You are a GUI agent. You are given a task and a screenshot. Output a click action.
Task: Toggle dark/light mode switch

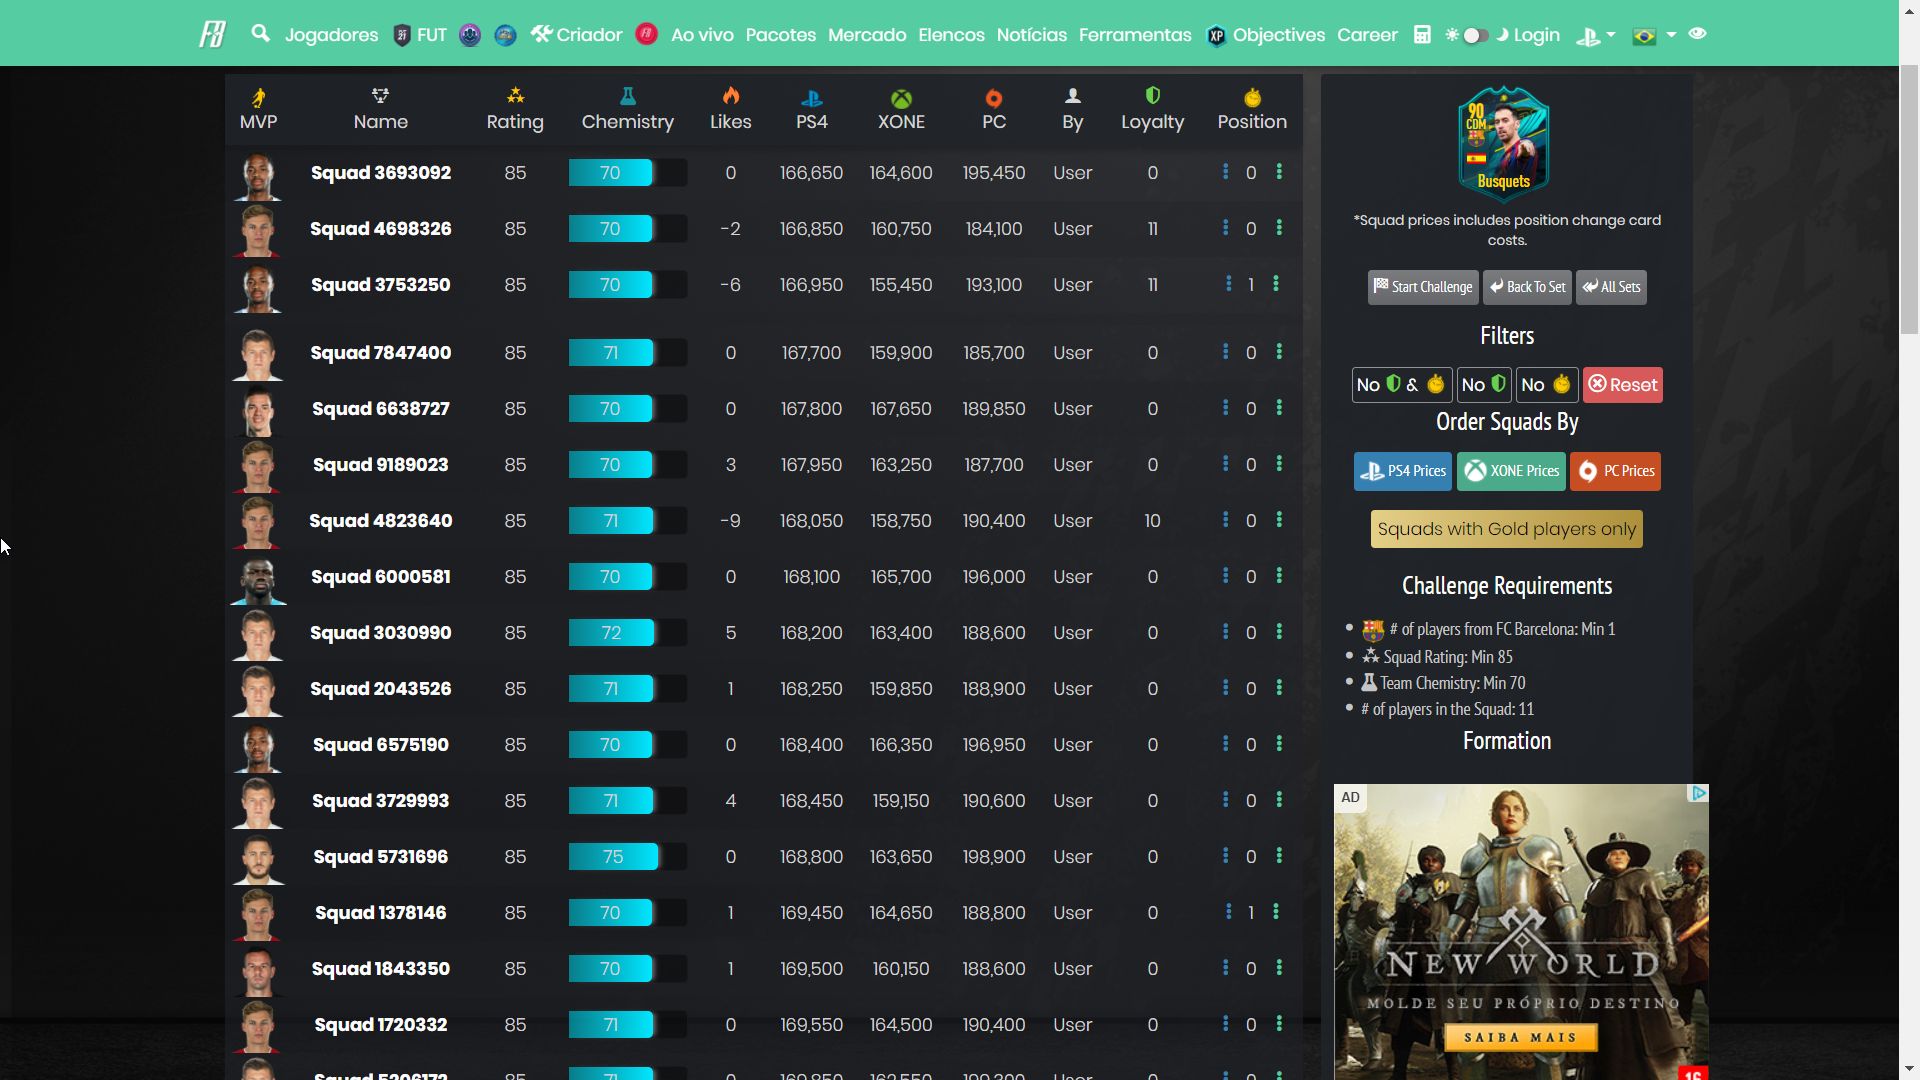[x=1475, y=35]
